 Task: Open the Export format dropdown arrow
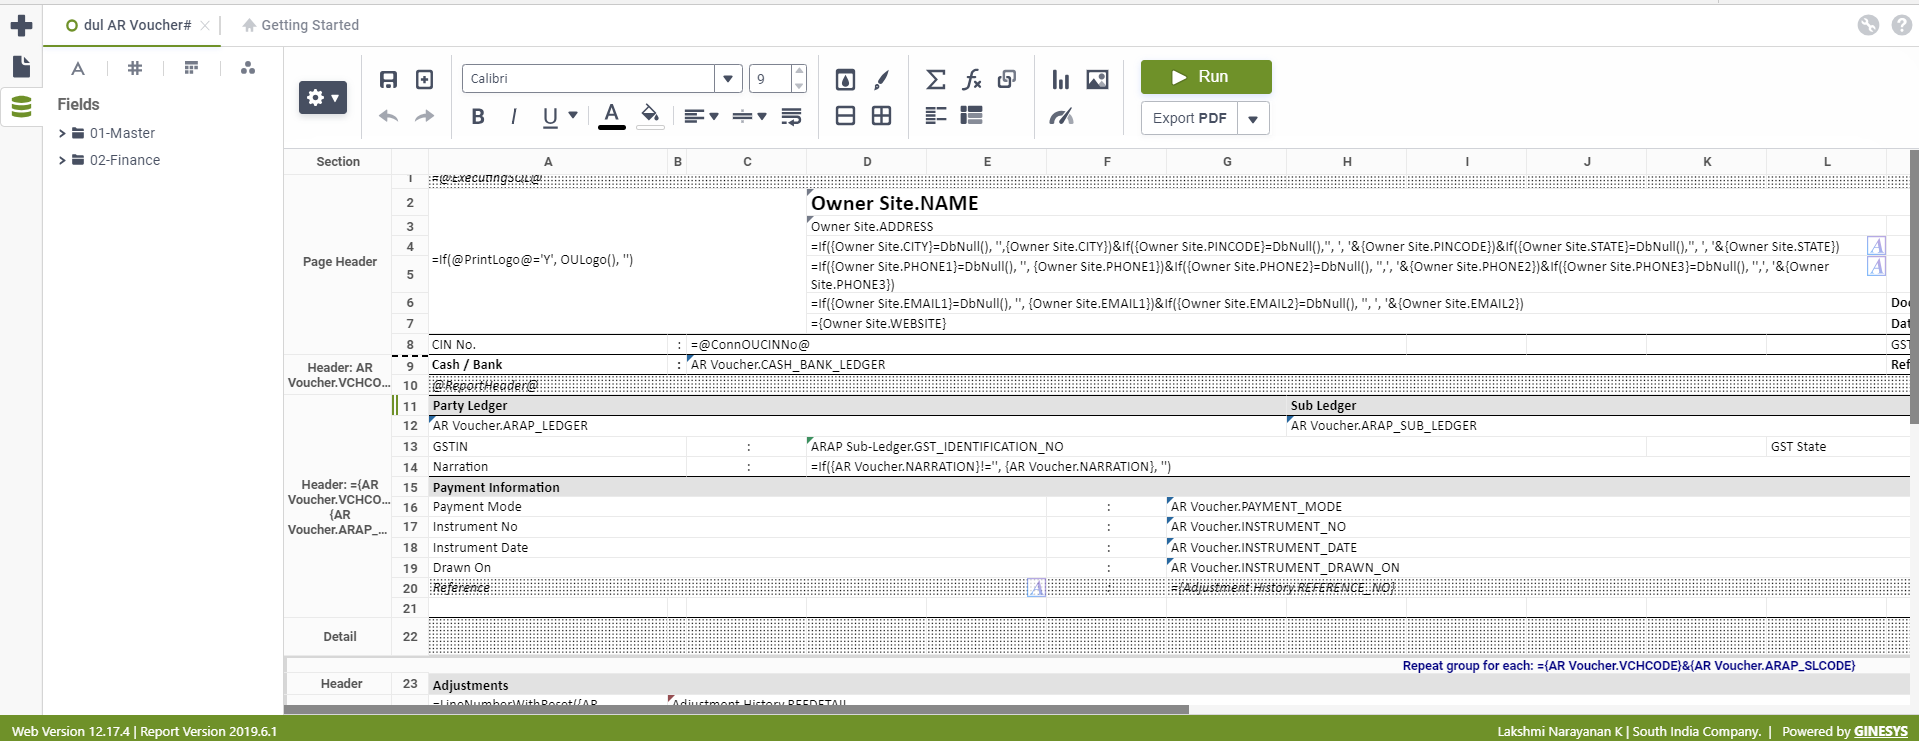pos(1253,118)
